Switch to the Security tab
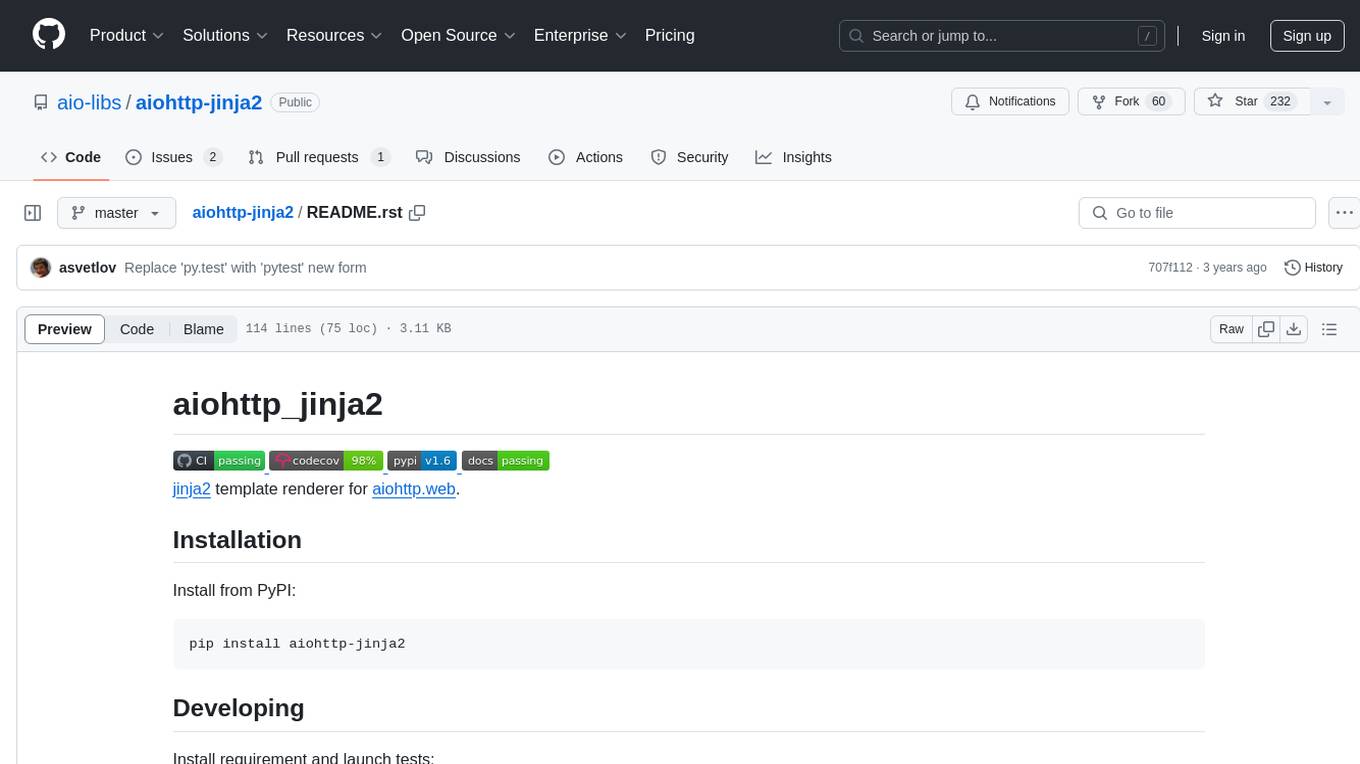 (x=690, y=157)
